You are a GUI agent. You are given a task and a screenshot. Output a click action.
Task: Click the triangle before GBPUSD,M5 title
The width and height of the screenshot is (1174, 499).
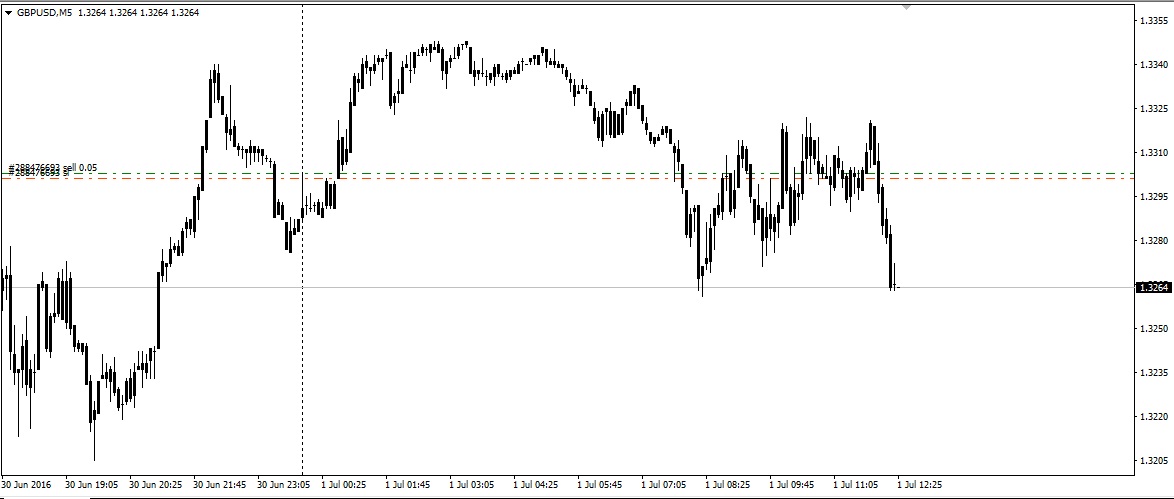[x=8, y=13]
